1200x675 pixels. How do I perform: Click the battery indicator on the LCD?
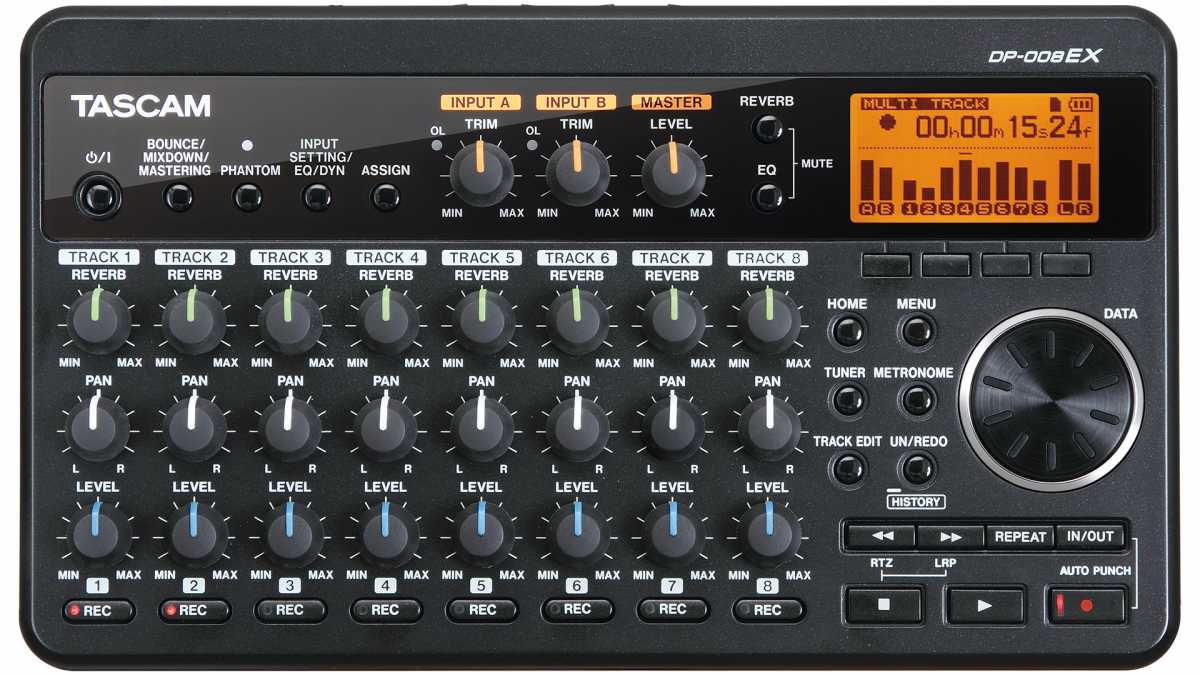tap(1079, 103)
